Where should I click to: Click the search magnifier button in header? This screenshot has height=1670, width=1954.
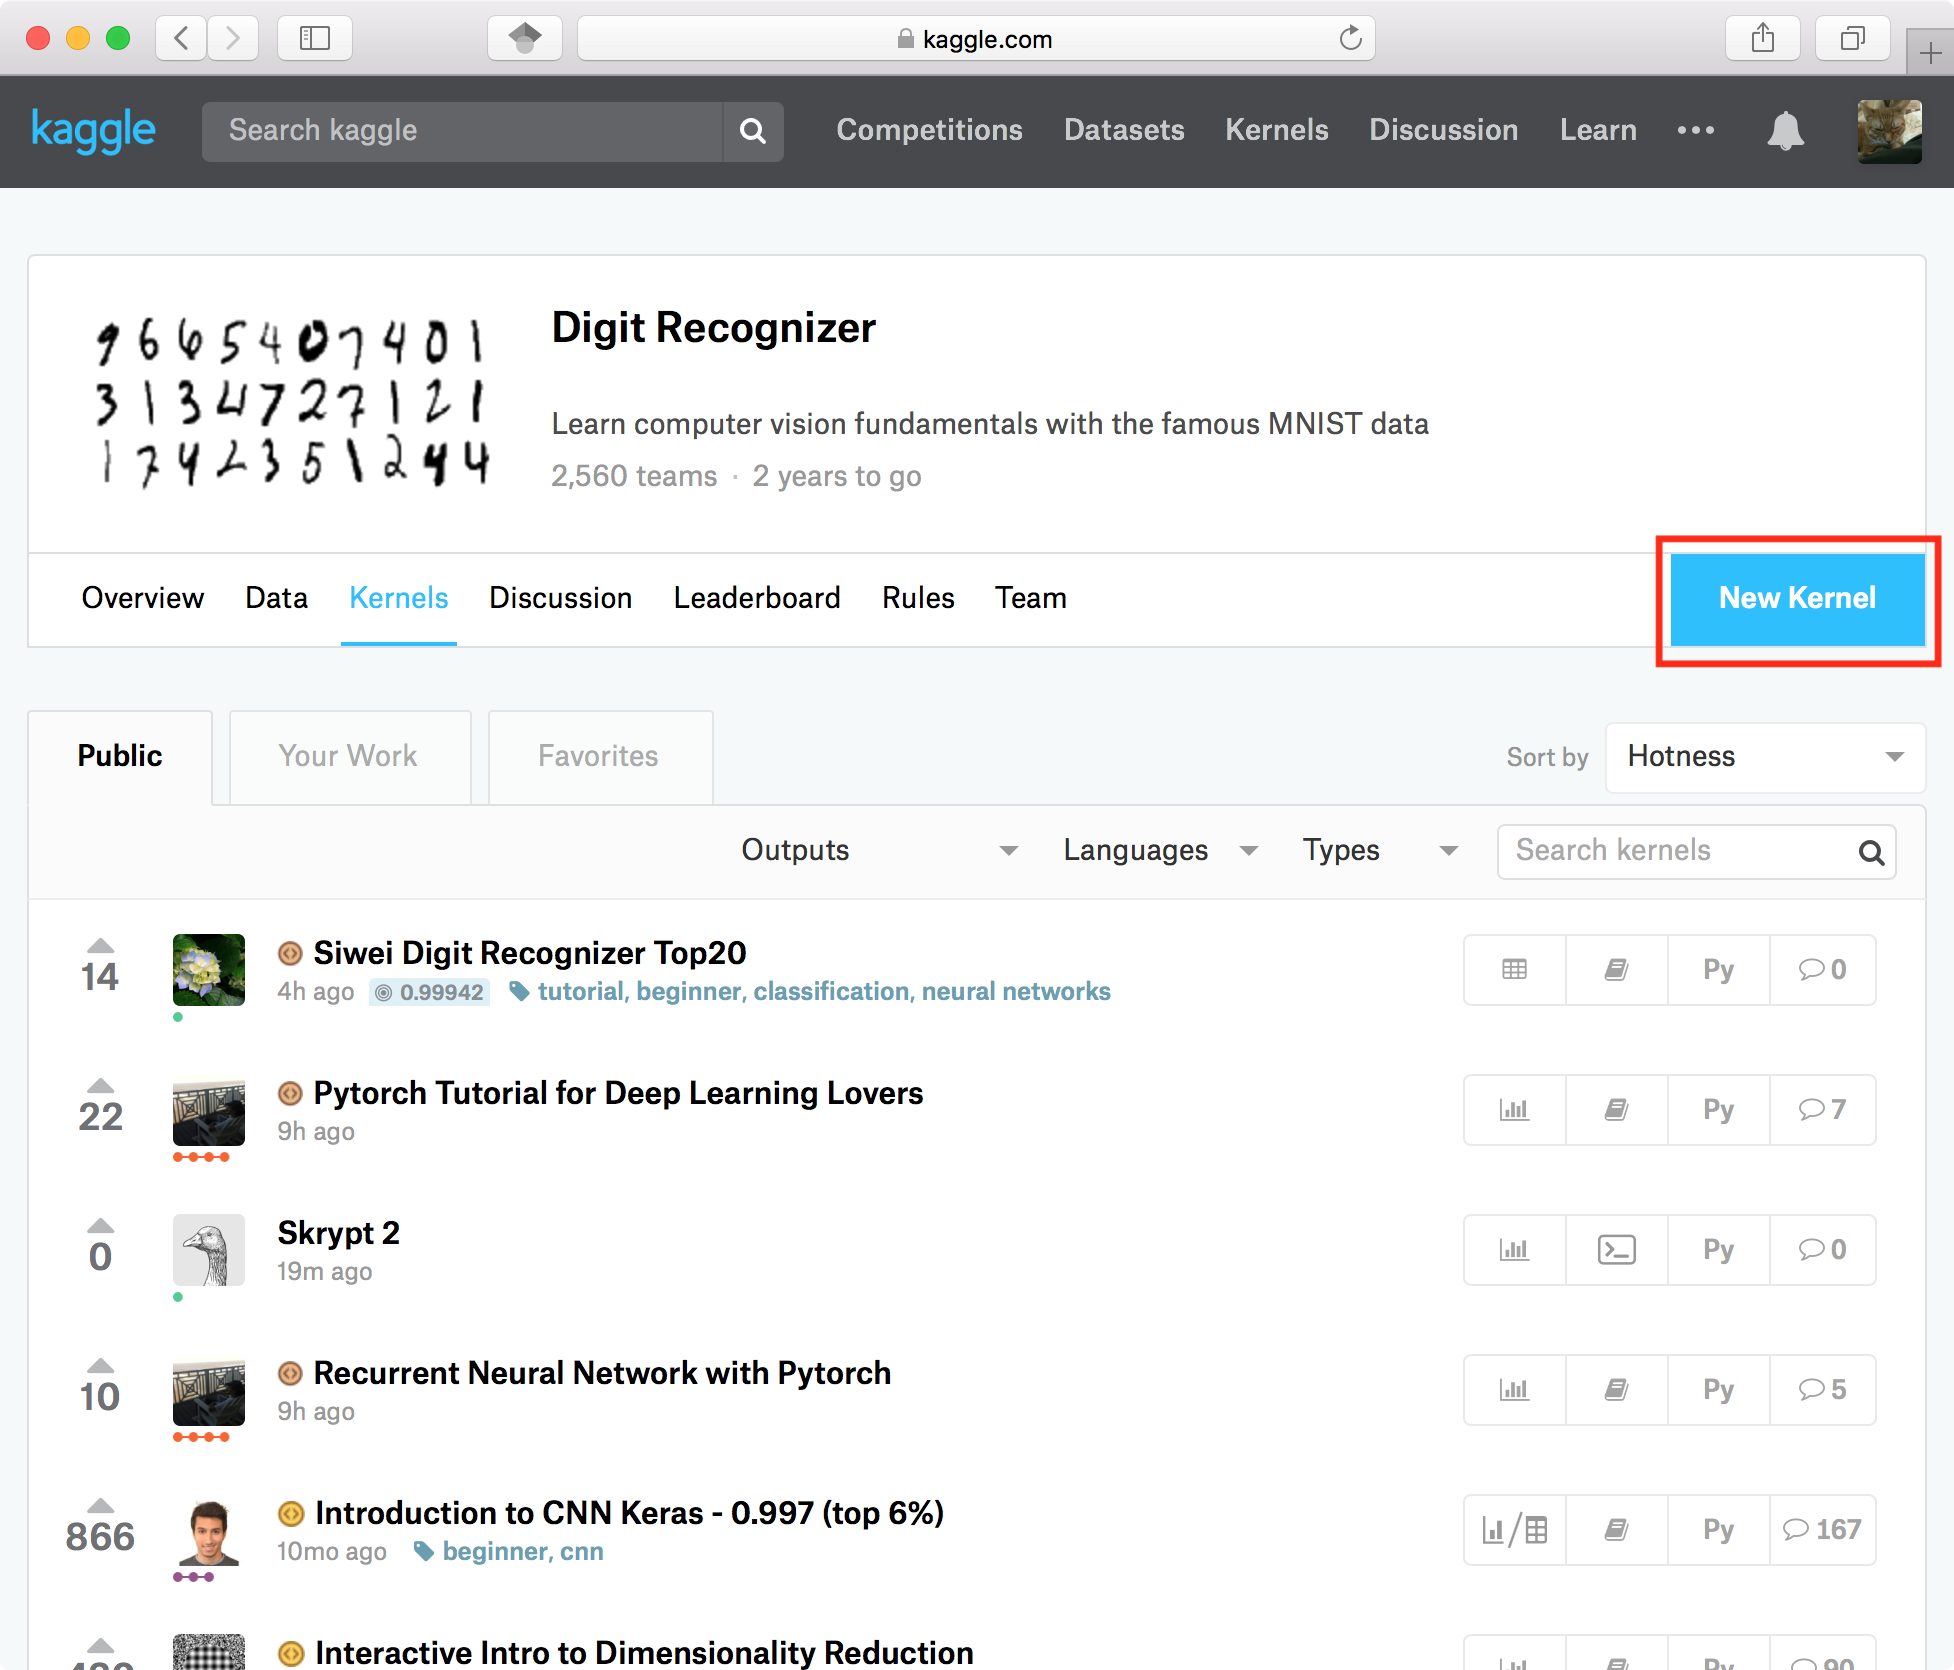(753, 131)
